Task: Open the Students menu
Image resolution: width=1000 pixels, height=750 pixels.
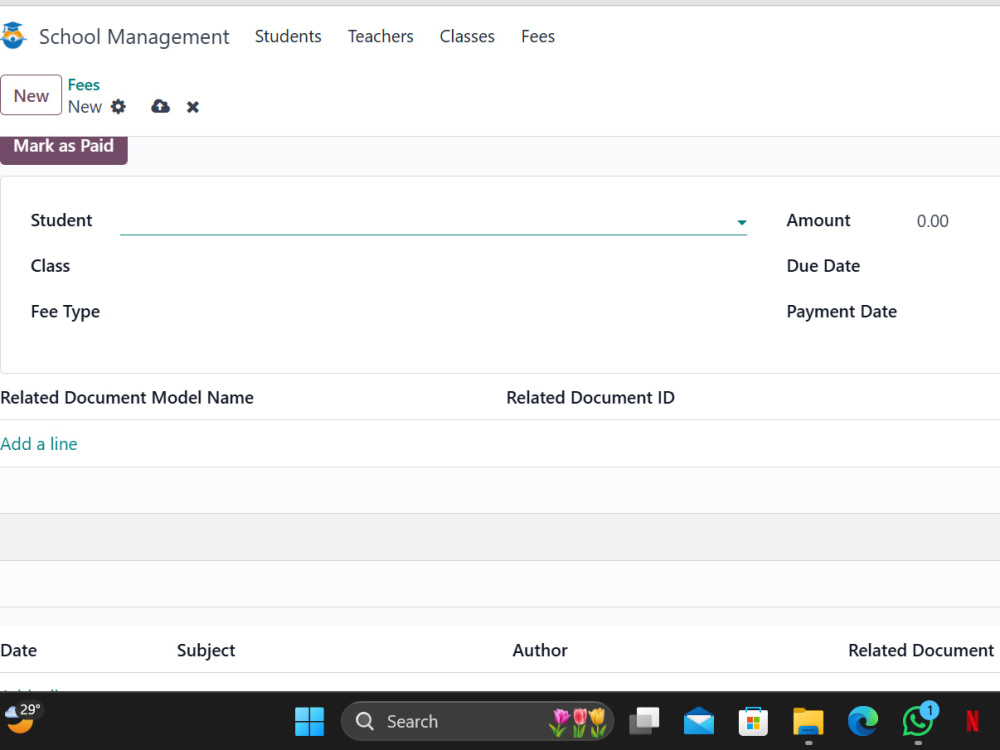Action: (x=288, y=36)
